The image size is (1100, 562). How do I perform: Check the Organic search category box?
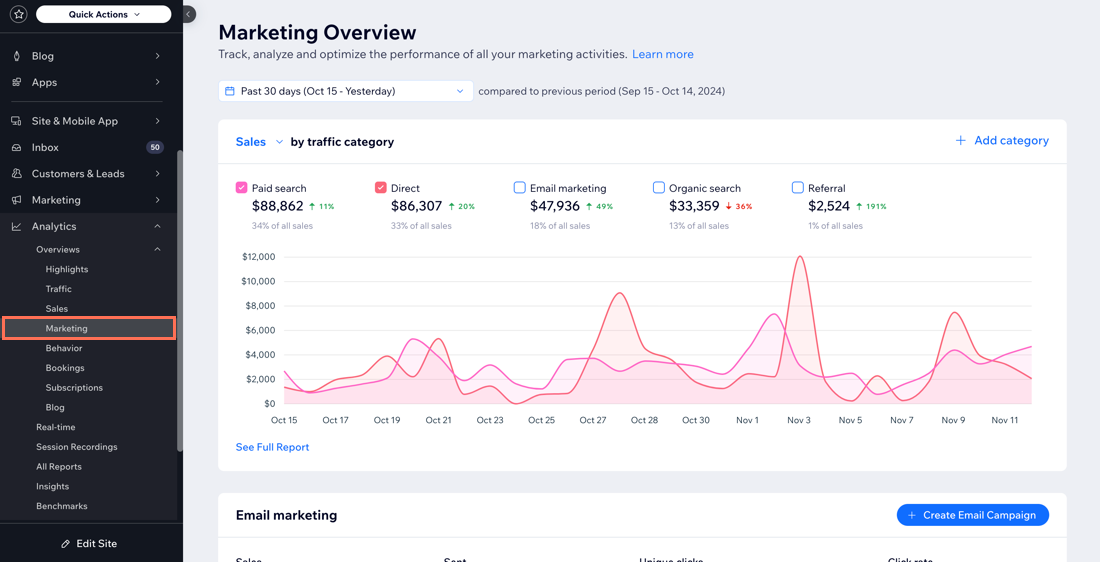pyautogui.click(x=659, y=187)
